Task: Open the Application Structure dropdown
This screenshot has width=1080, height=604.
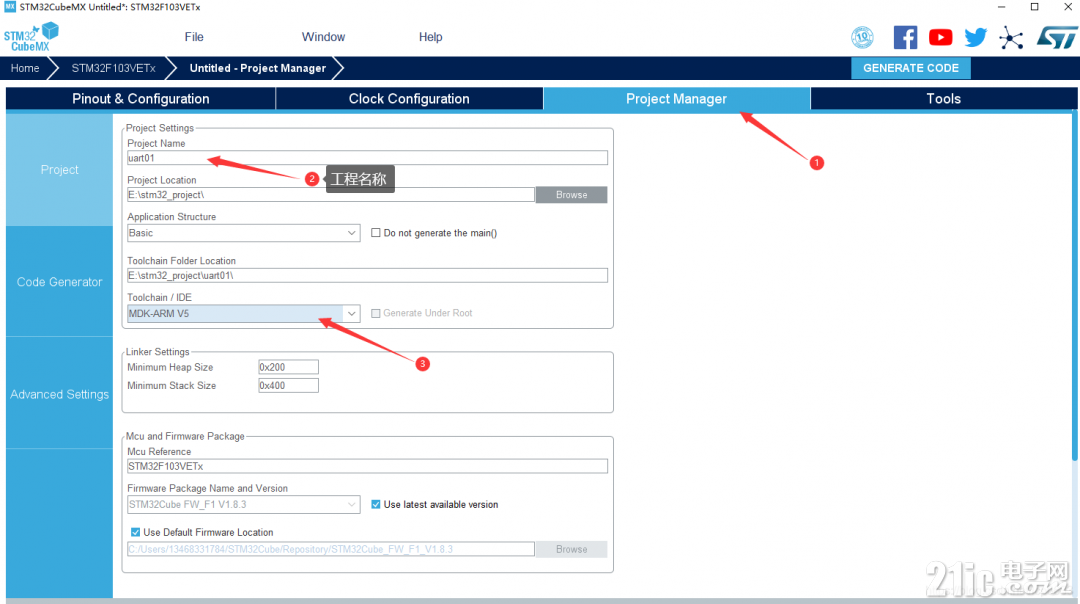Action: coord(243,233)
